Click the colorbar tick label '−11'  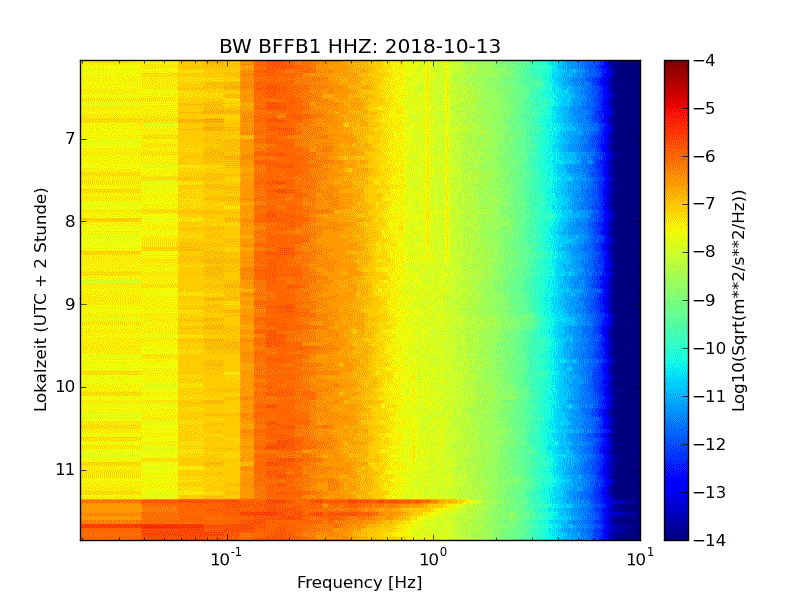[x=710, y=396]
